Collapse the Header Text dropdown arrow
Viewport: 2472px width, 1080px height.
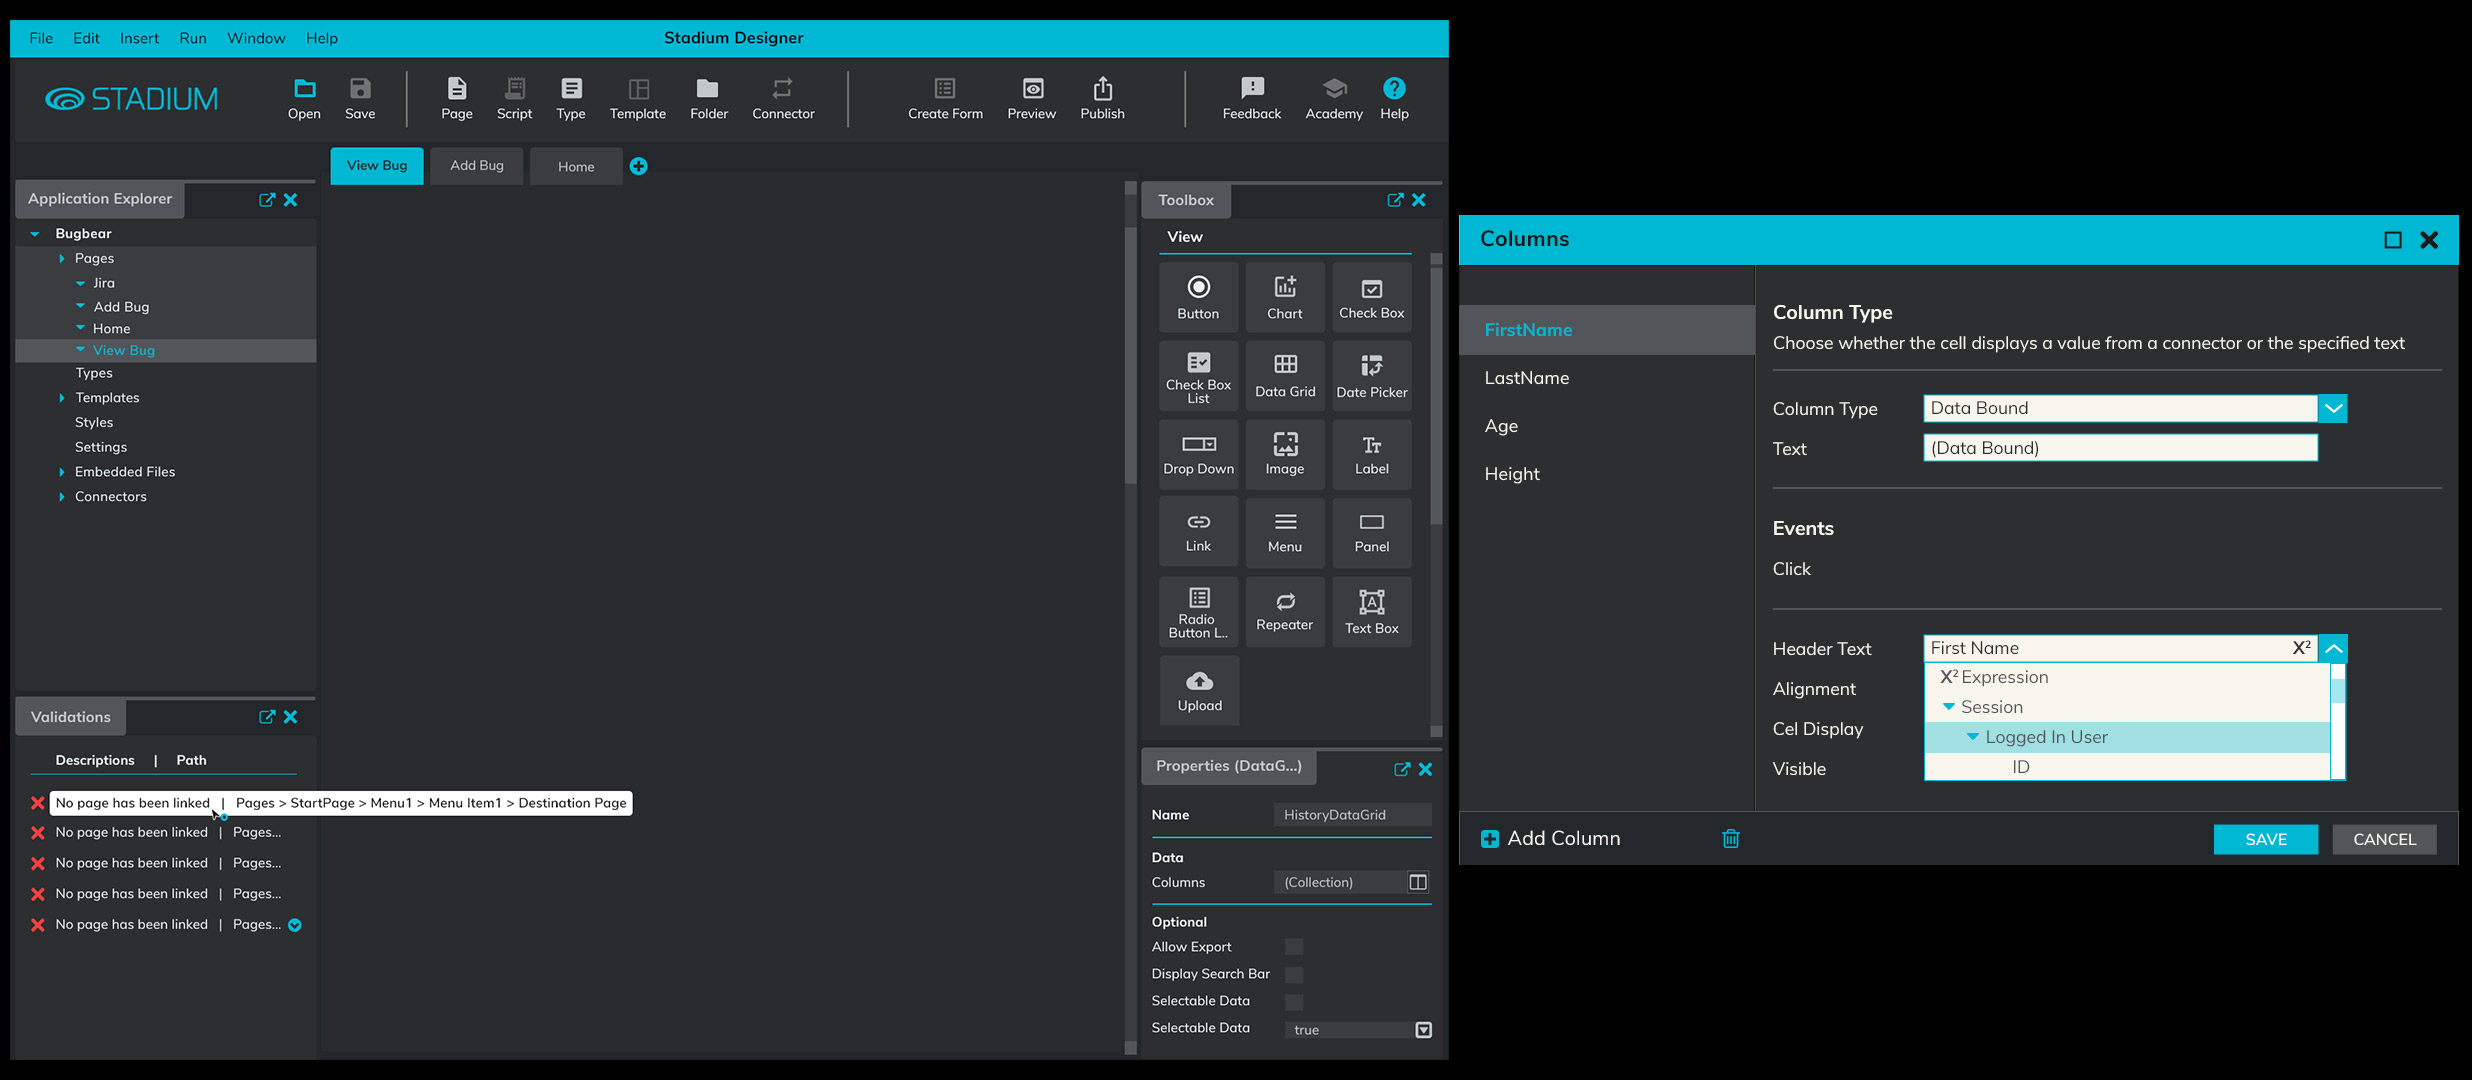pos(2333,648)
